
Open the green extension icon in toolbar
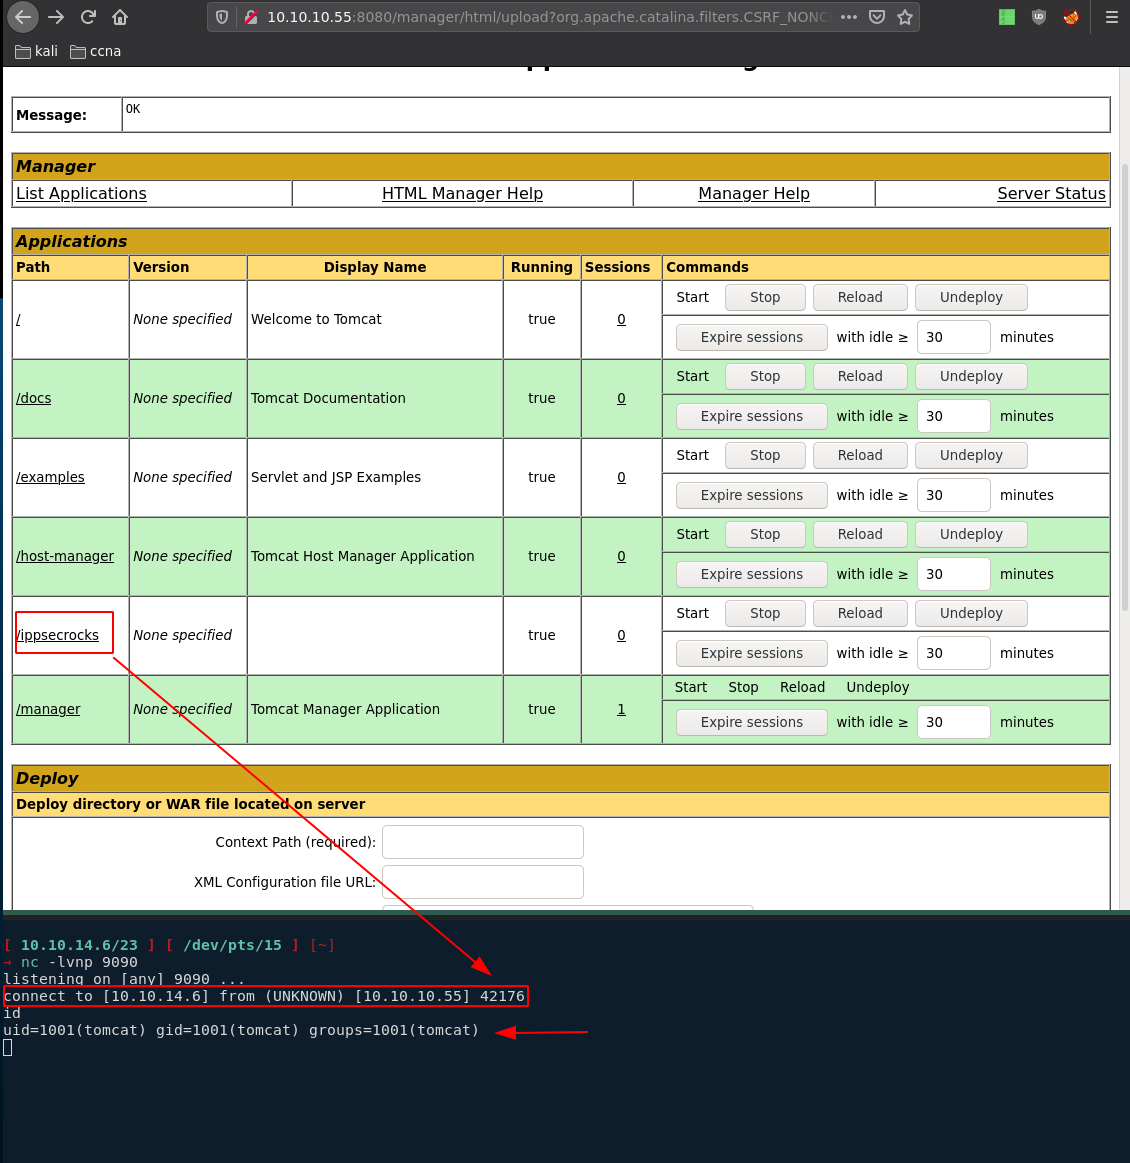(x=1007, y=17)
